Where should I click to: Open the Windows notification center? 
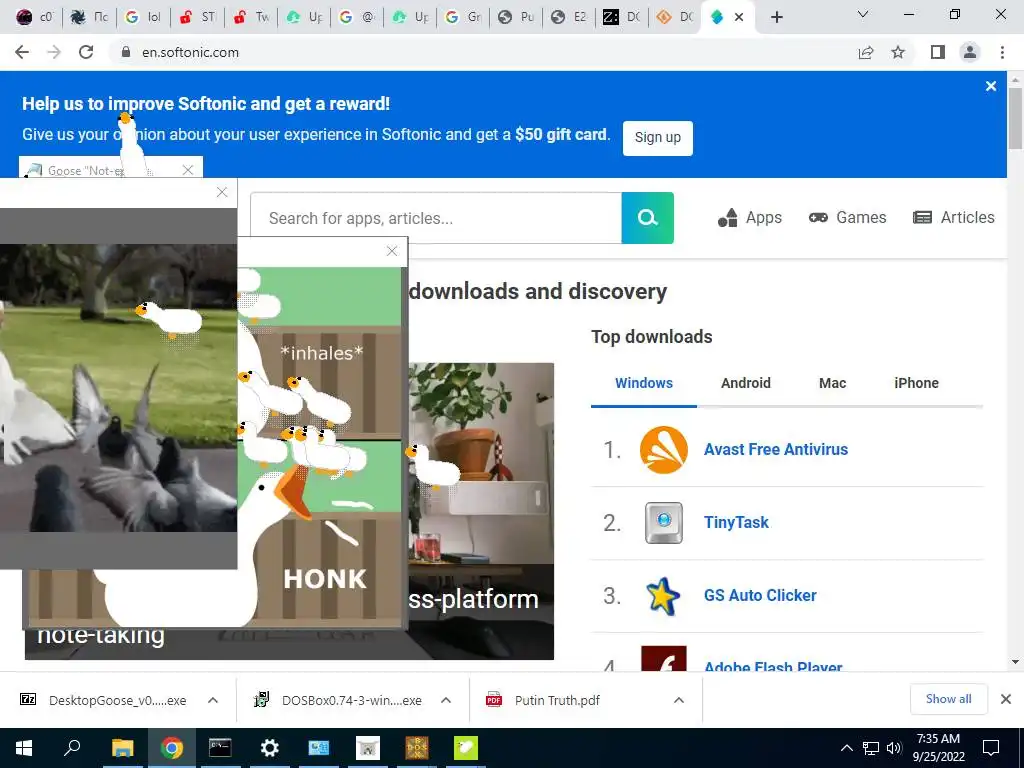(991, 748)
